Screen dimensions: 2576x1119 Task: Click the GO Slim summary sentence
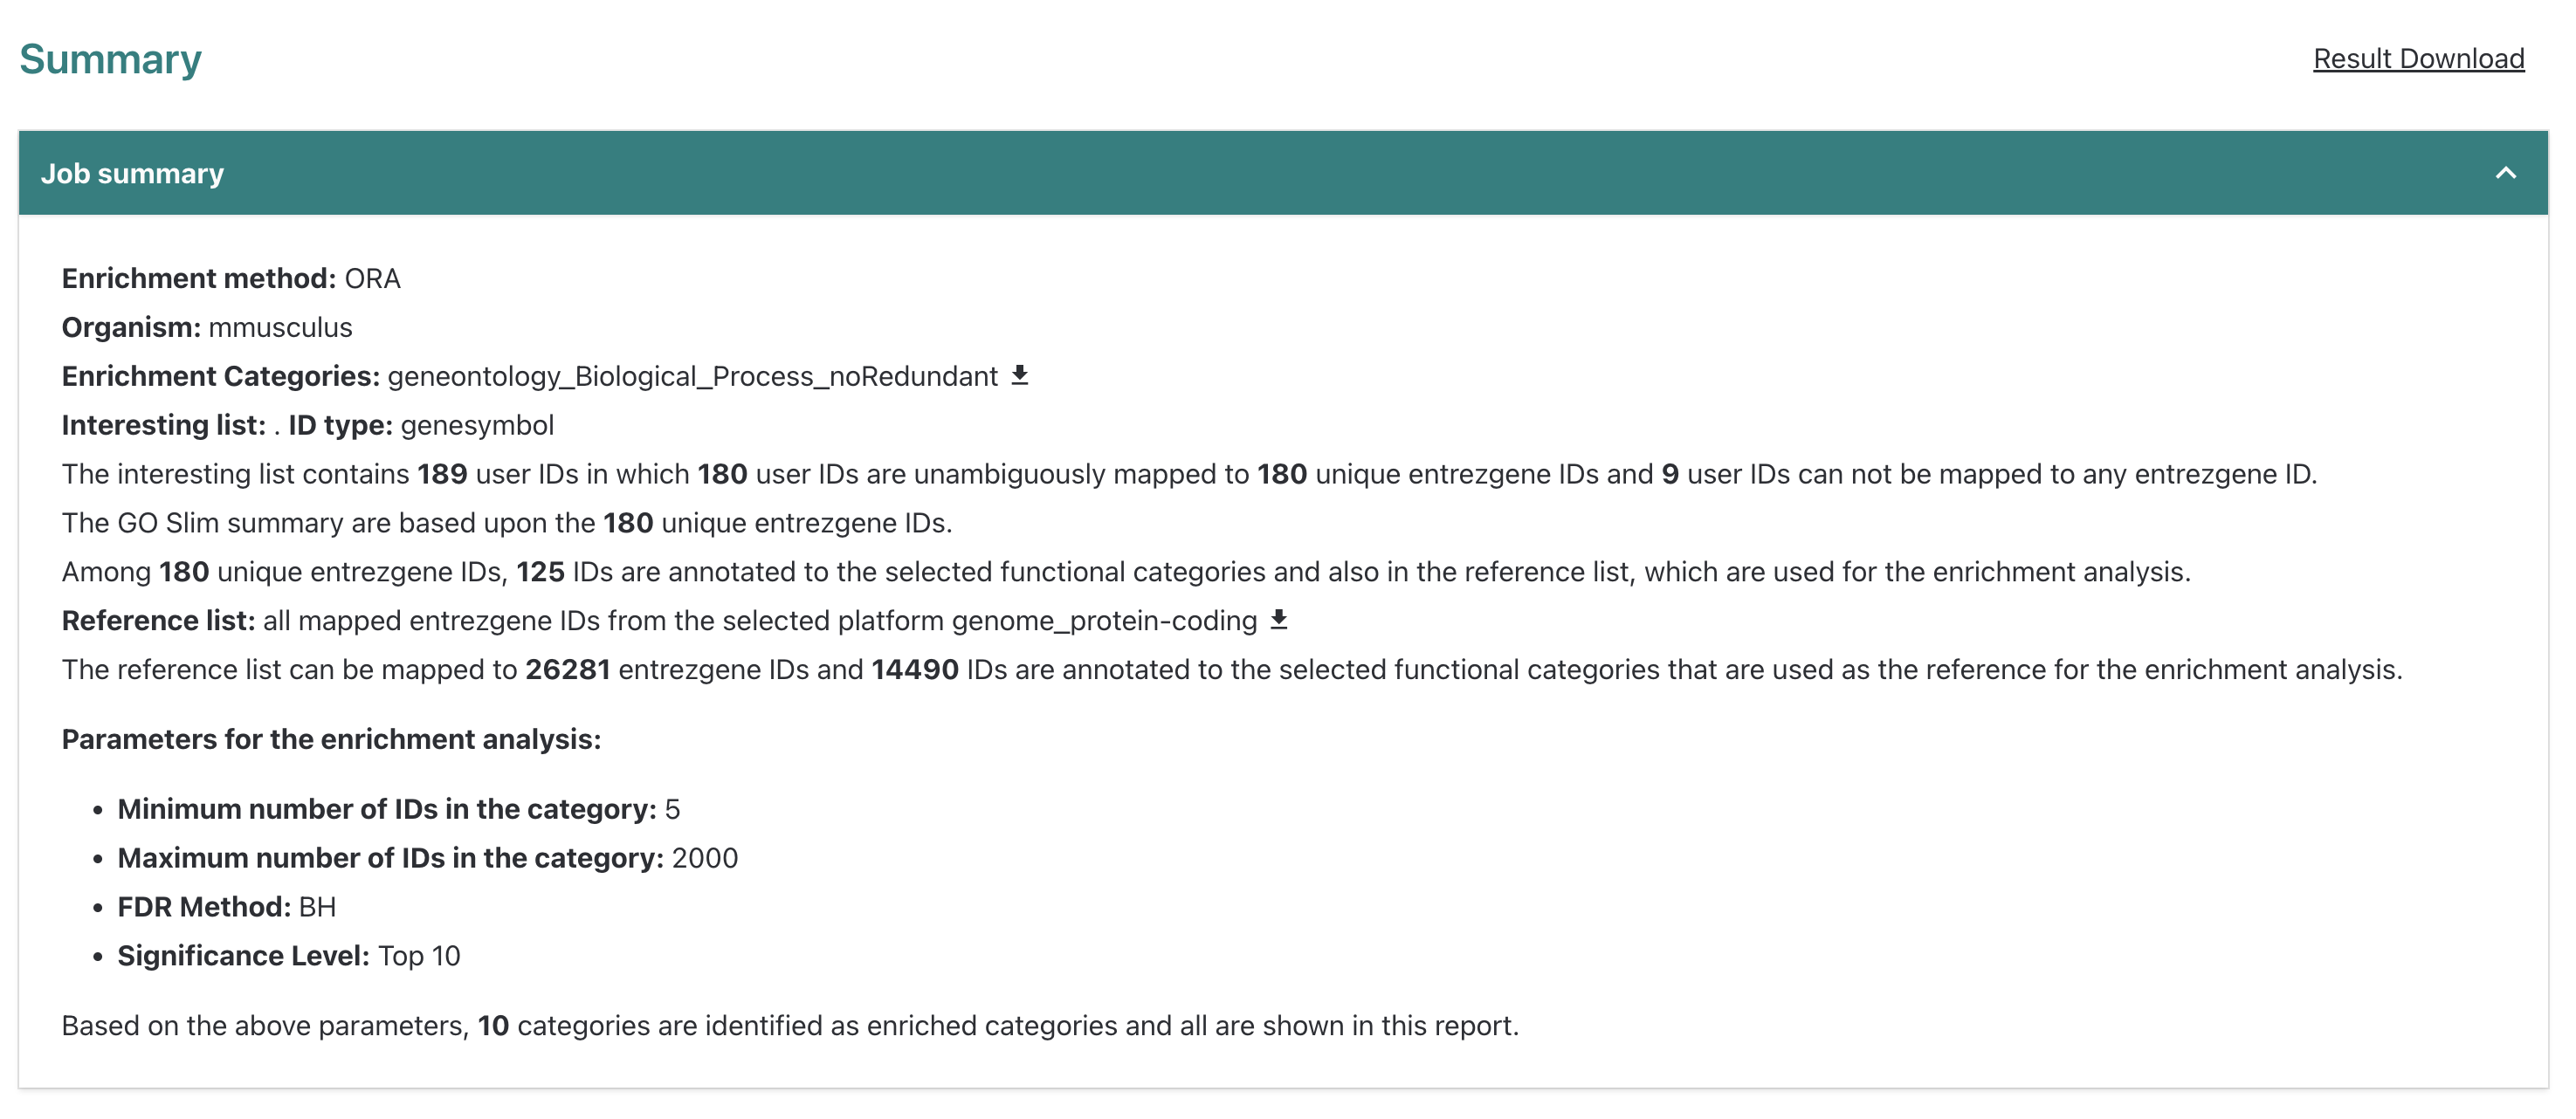point(506,523)
